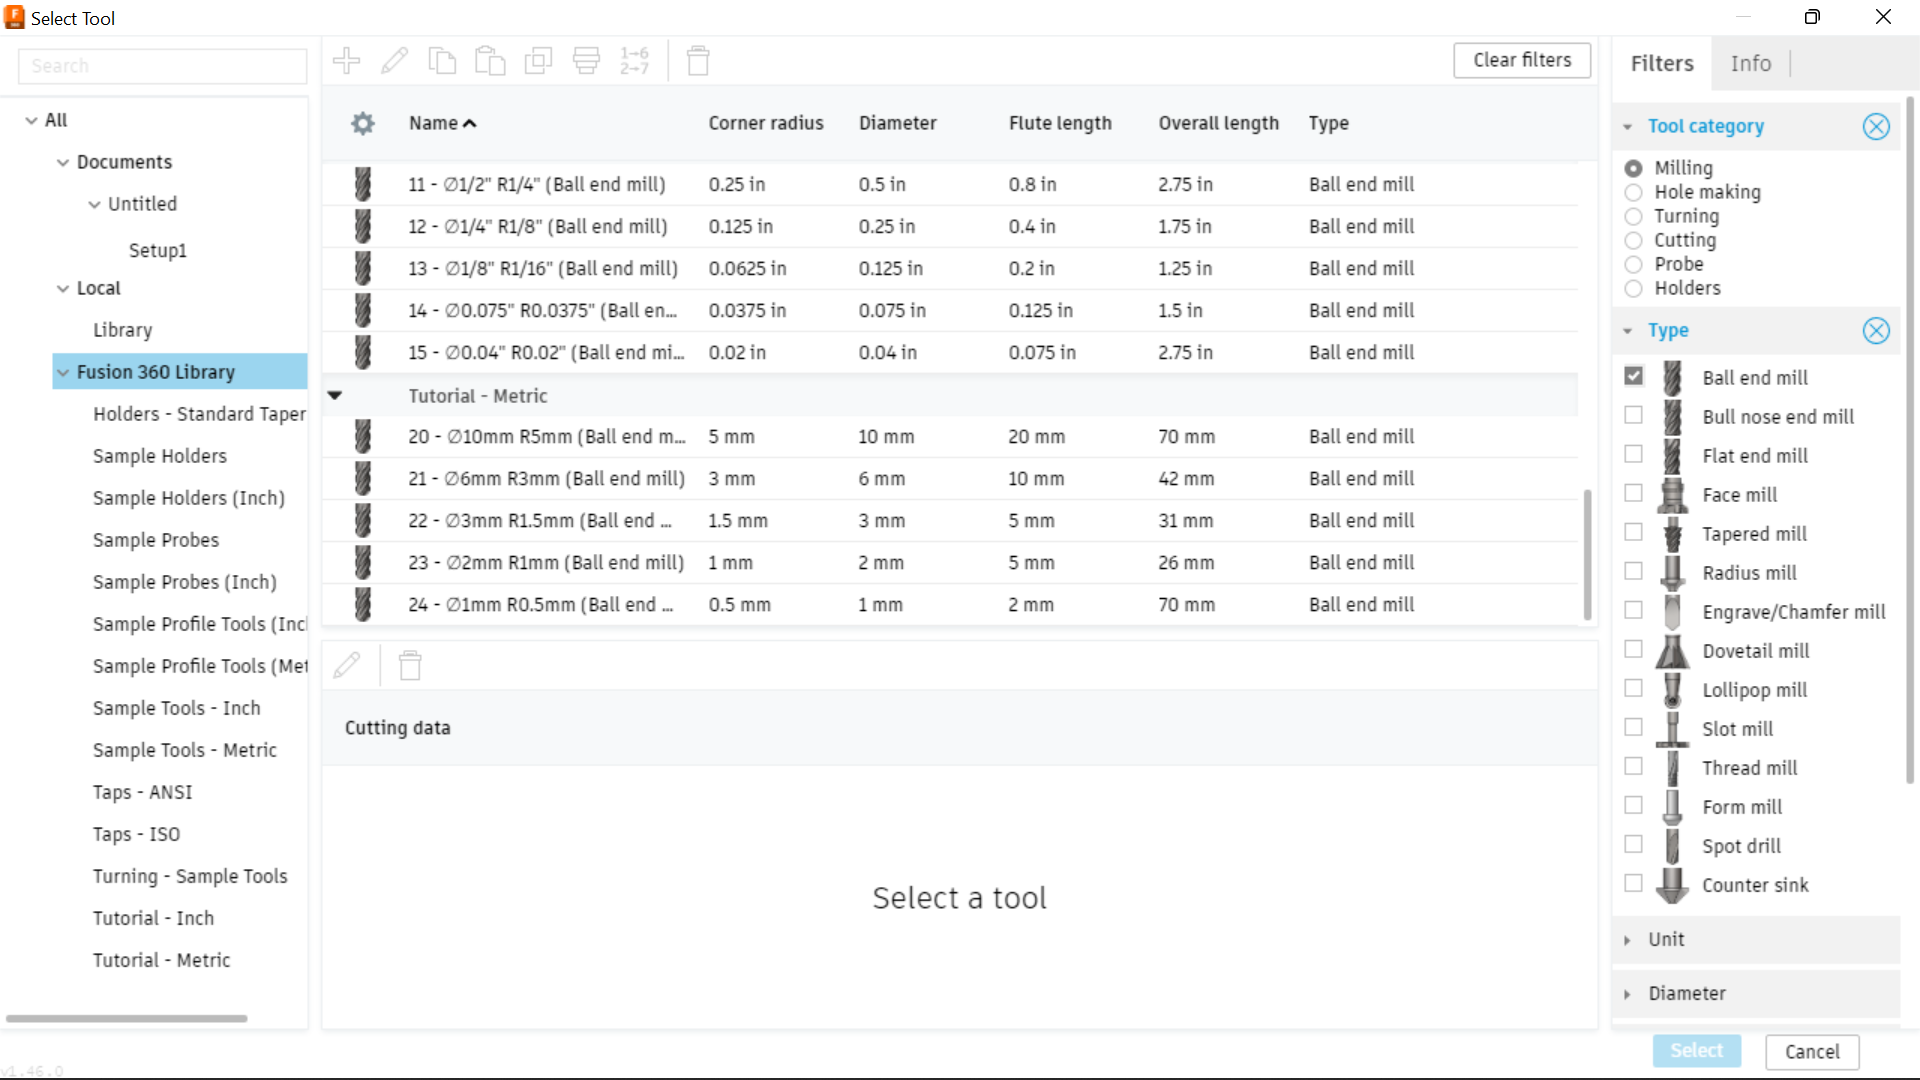The width and height of the screenshot is (1920, 1080).
Task: Collapse the Tutorial - Metric group
Action: 334,394
